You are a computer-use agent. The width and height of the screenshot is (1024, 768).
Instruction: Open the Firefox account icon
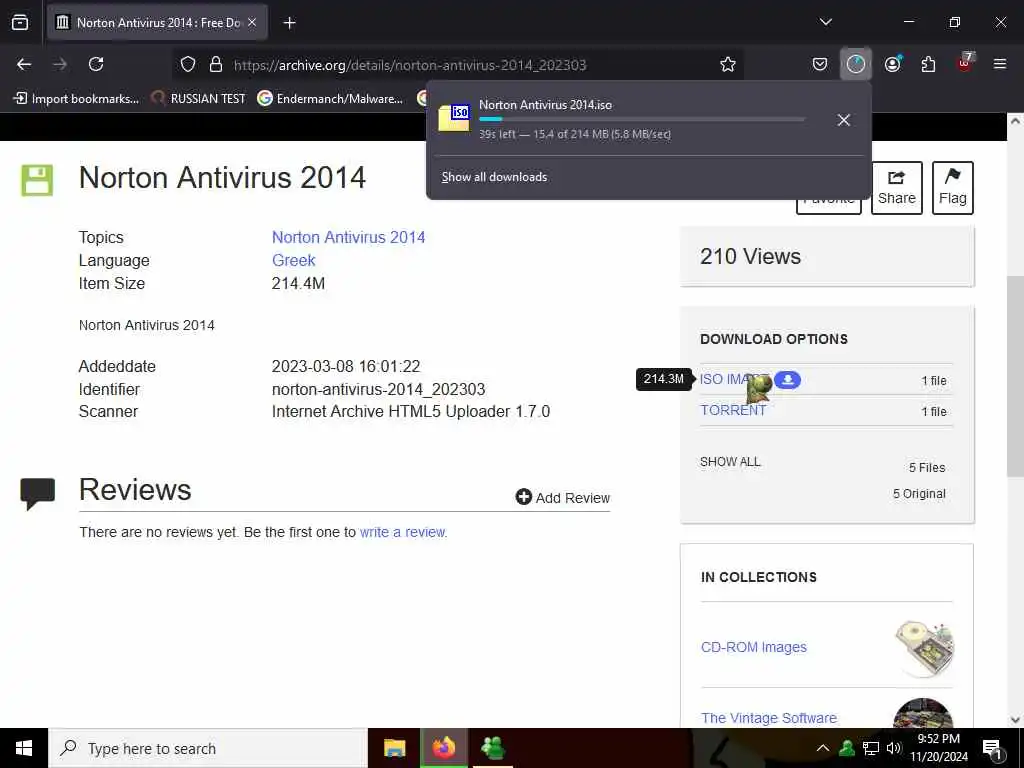(x=893, y=64)
